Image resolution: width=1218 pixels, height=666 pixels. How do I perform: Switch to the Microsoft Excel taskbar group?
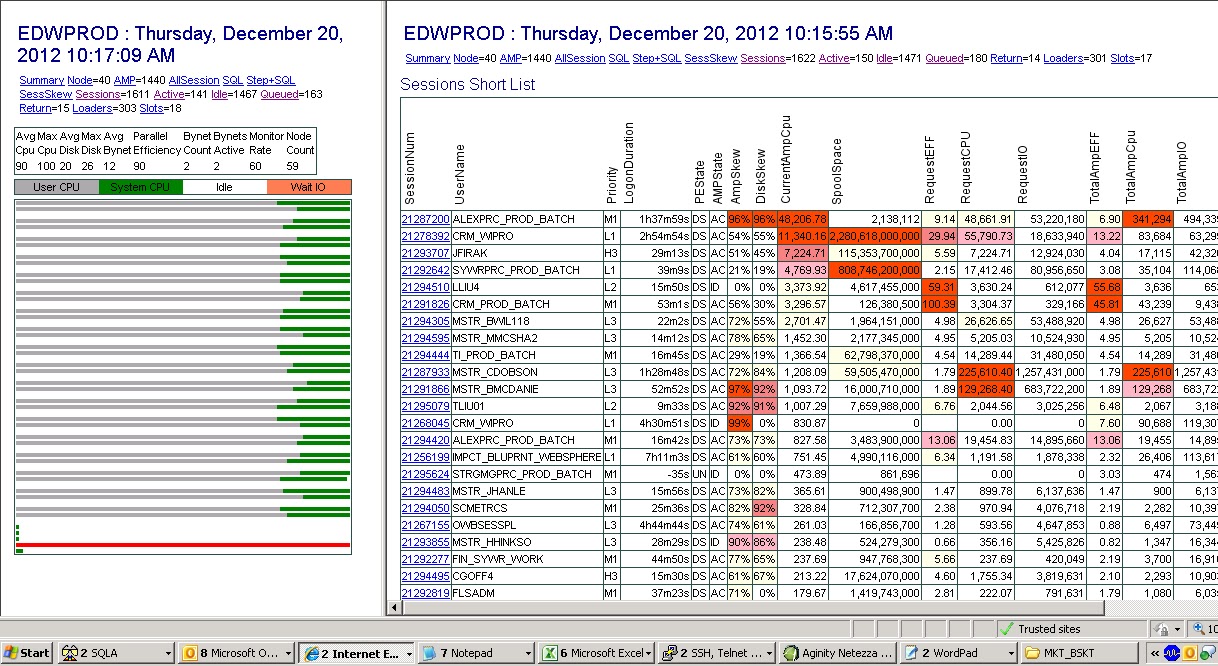click(597, 653)
